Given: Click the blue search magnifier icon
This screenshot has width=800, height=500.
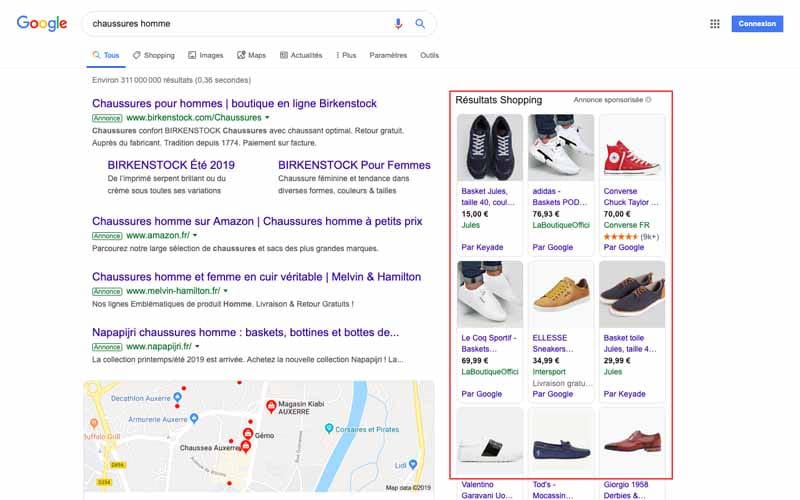Looking at the screenshot, I should point(420,23).
